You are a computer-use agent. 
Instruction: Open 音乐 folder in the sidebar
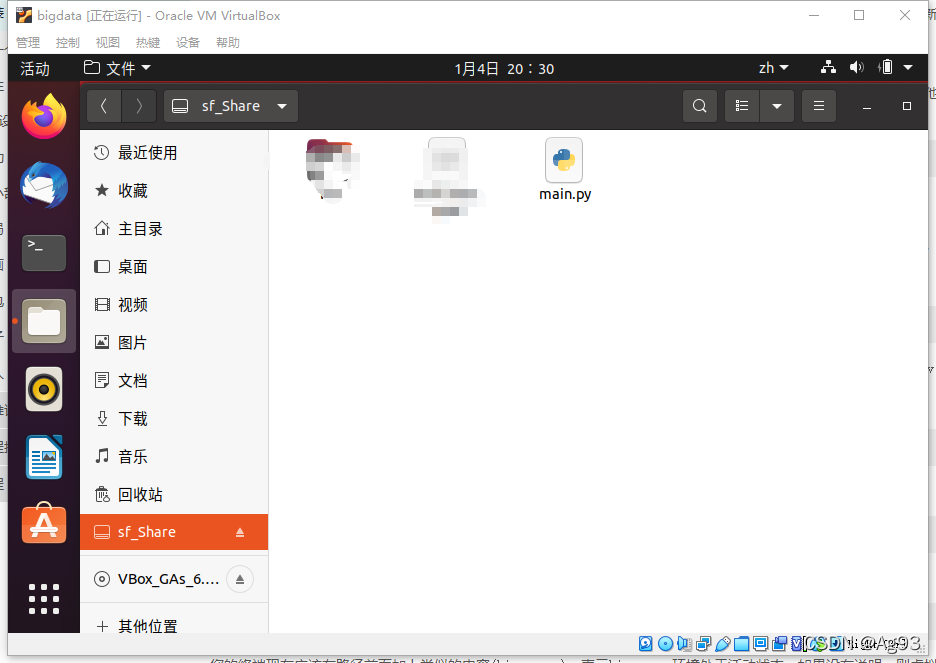click(x=174, y=457)
